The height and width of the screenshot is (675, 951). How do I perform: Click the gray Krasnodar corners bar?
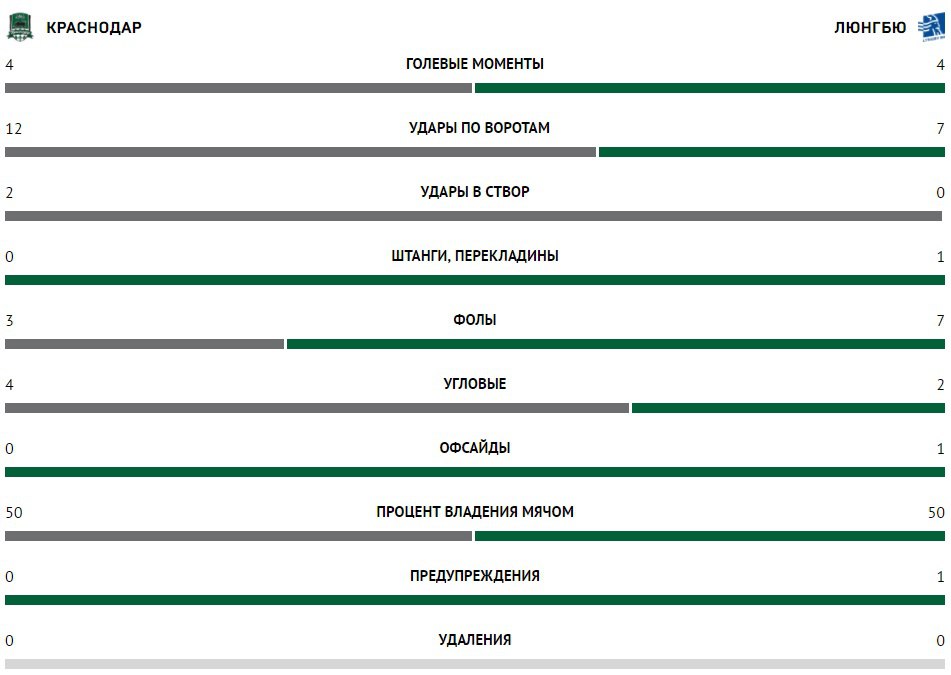pyautogui.click(x=317, y=408)
